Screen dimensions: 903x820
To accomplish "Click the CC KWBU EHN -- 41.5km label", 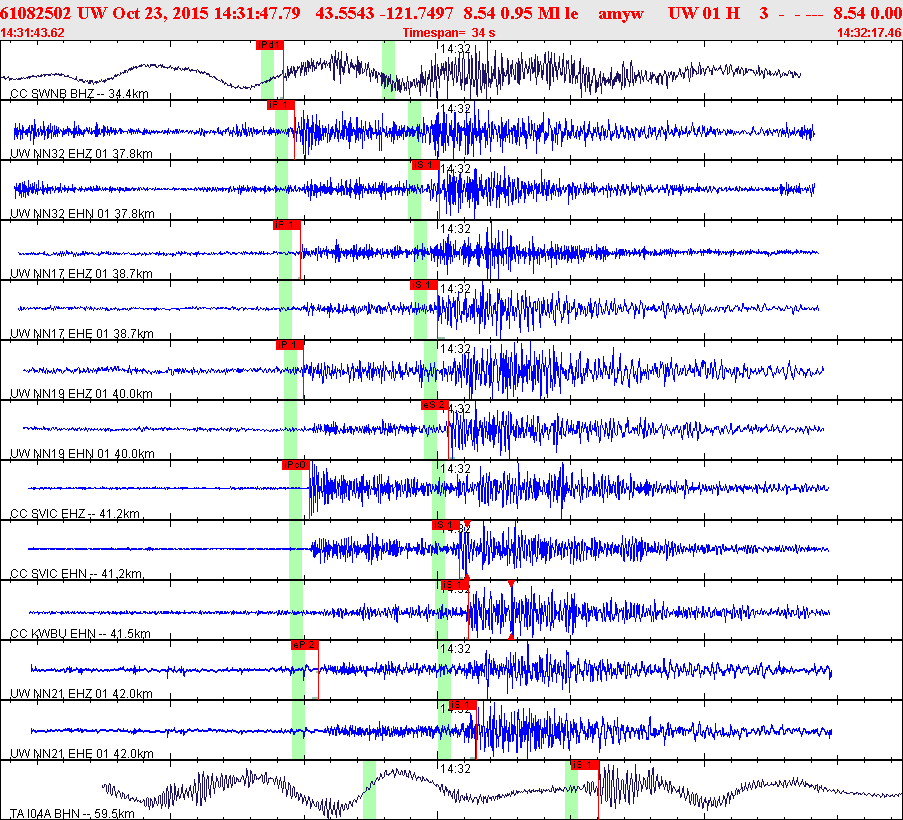I will tap(80, 633).
